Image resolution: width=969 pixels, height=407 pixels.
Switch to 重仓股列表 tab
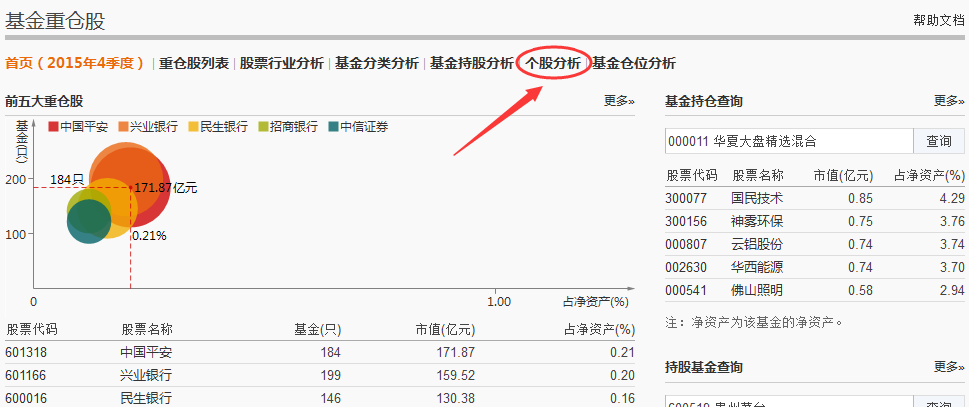tap(194, 63)
